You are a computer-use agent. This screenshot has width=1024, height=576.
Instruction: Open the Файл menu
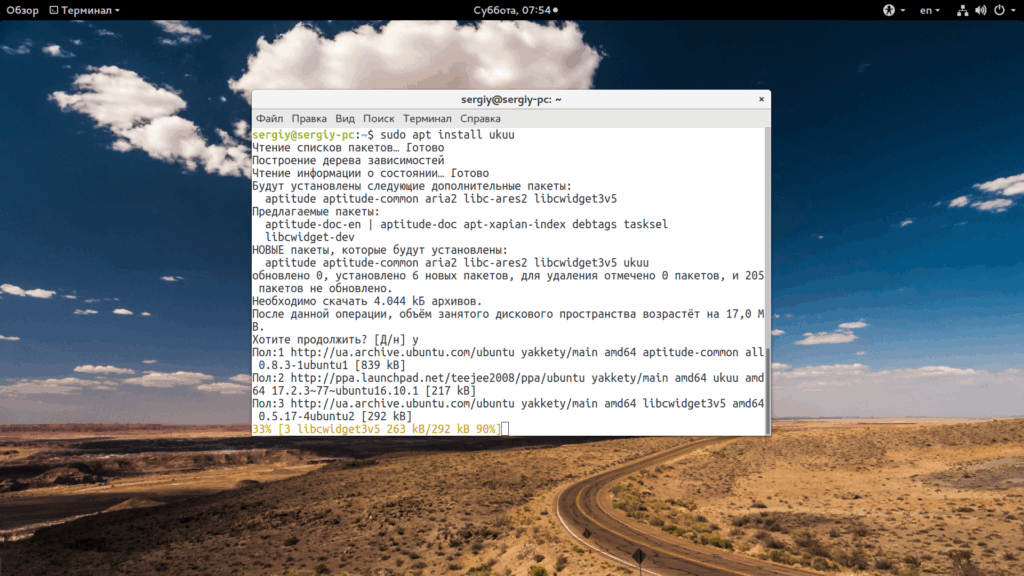269,119
